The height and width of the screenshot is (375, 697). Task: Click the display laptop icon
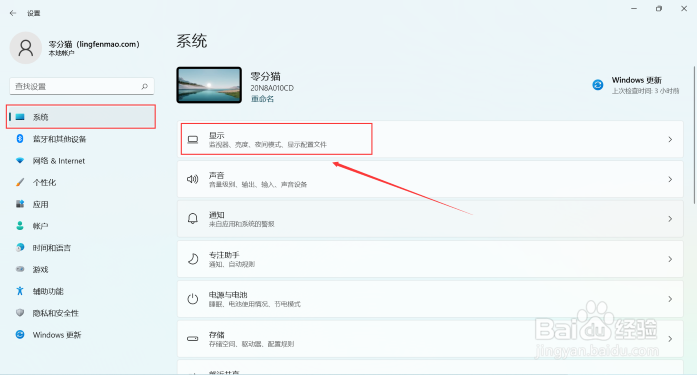pyautogui.click(x=192, y=140)
